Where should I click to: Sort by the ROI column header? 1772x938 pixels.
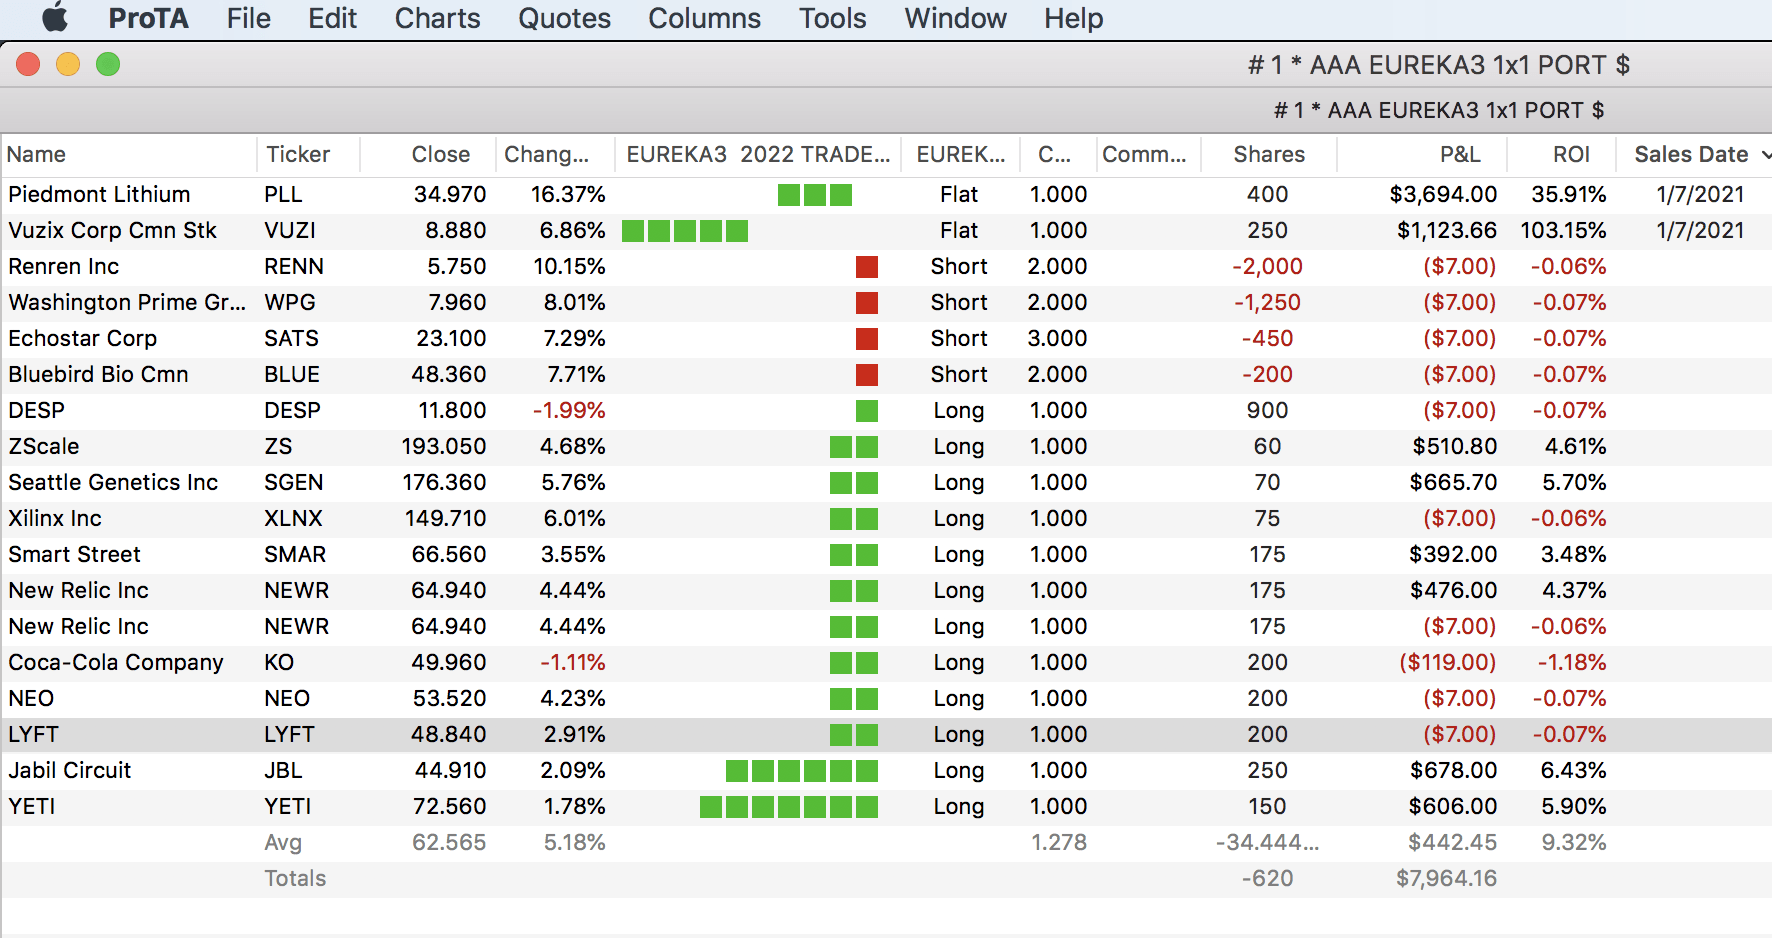pos(1561,155)
